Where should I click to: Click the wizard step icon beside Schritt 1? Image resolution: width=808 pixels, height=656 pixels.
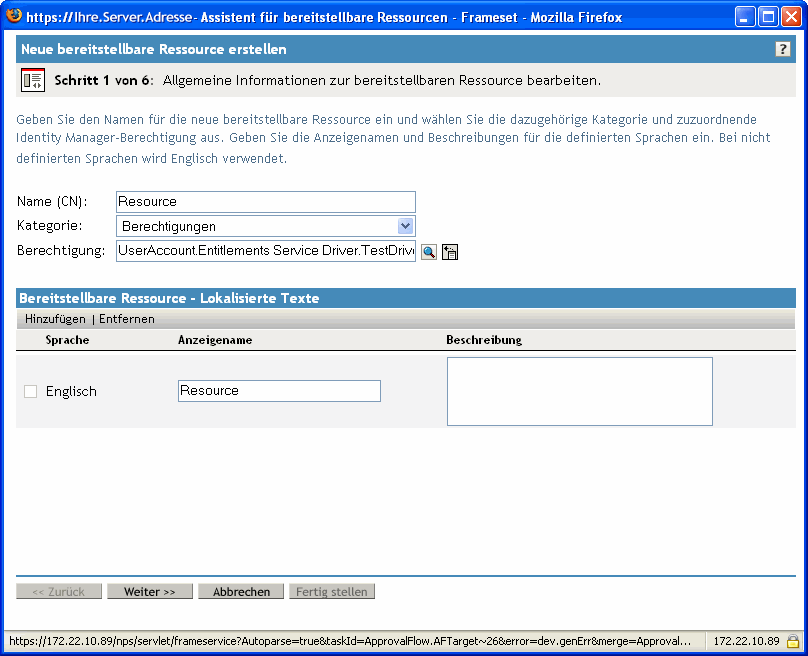click(x=33, y=80)
